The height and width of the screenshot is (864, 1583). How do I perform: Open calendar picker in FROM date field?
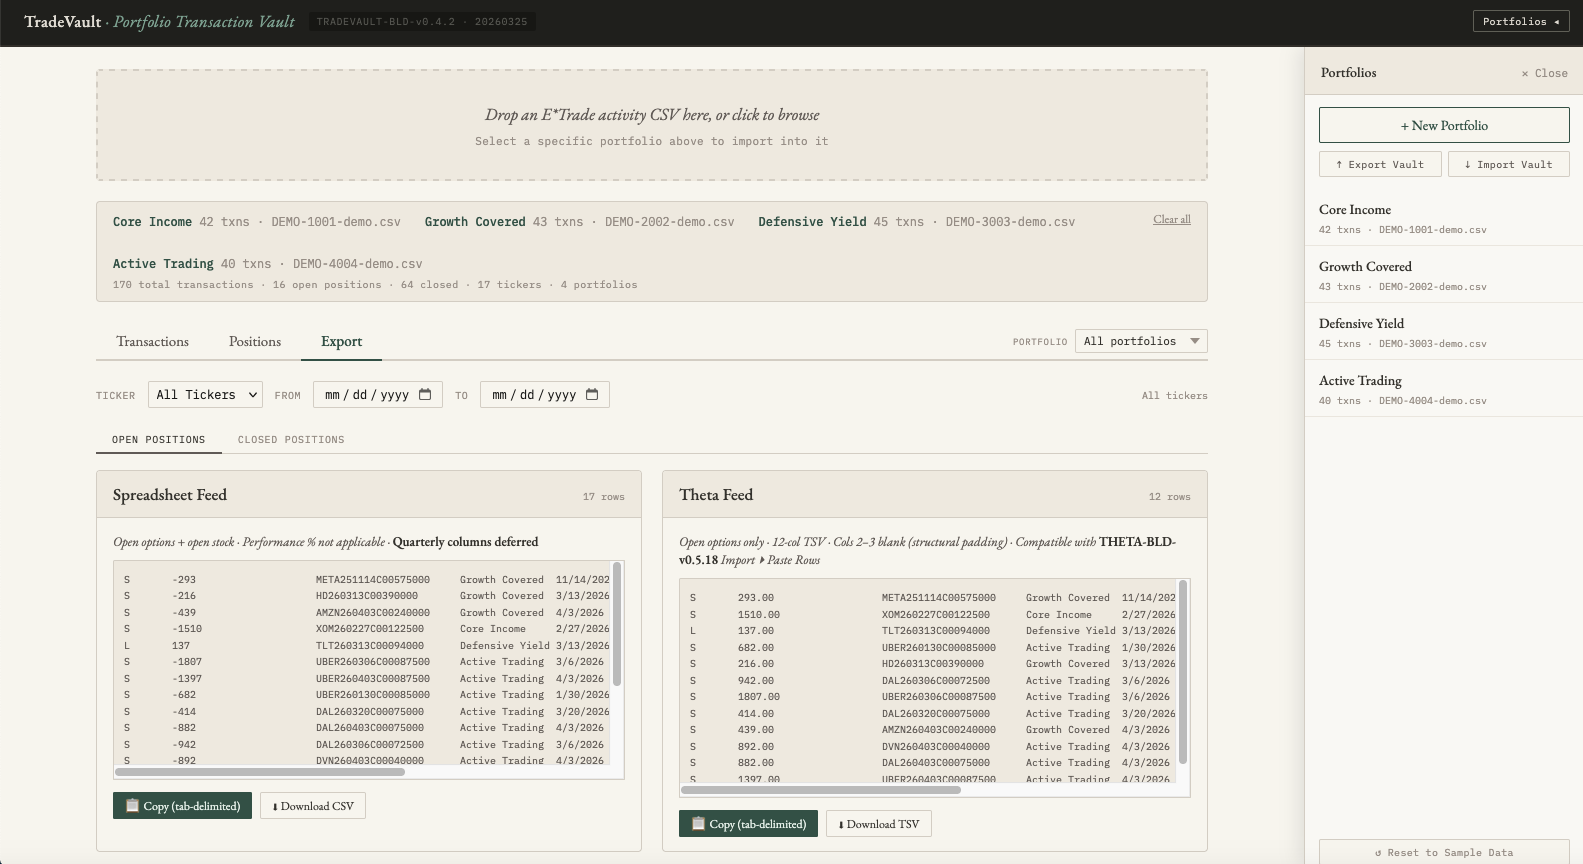[x=425, y=395]
